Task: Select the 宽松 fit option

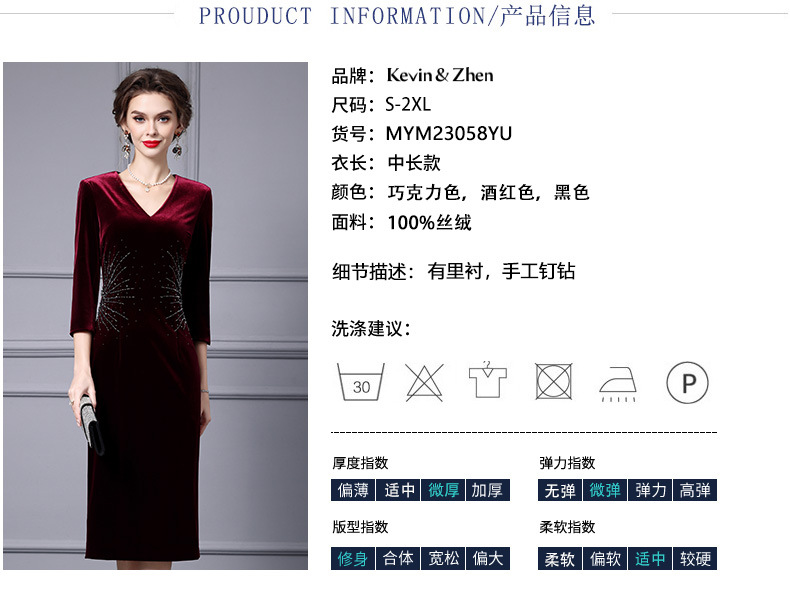Action: 443,558
